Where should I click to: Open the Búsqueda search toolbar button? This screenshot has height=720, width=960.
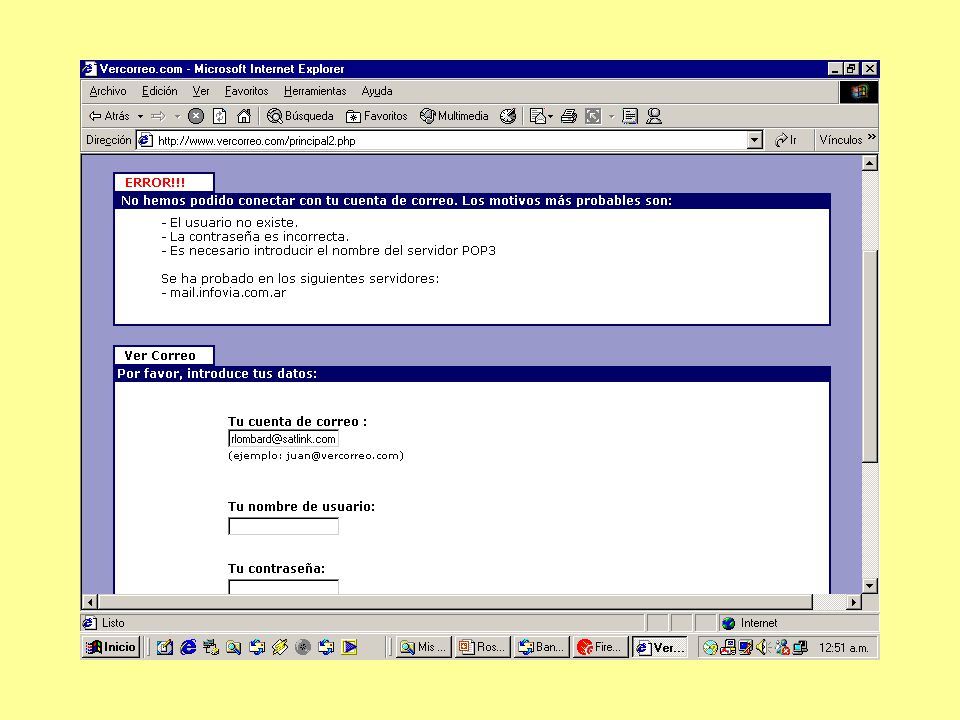tap(301, 116)
